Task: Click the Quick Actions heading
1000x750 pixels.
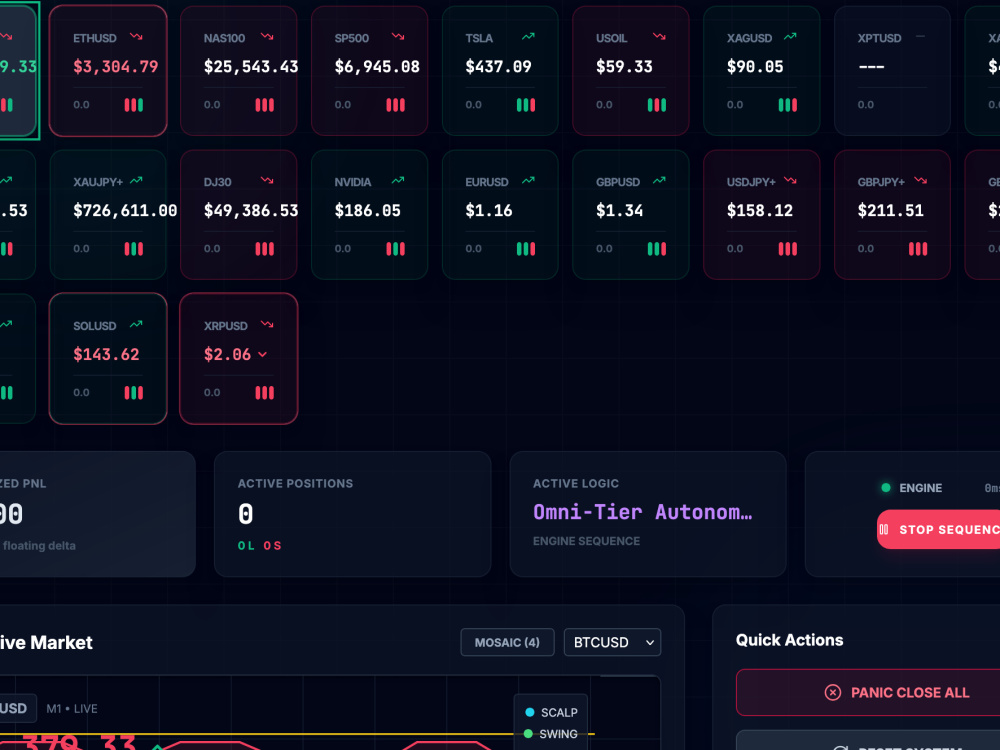Action: pos(790,640)
